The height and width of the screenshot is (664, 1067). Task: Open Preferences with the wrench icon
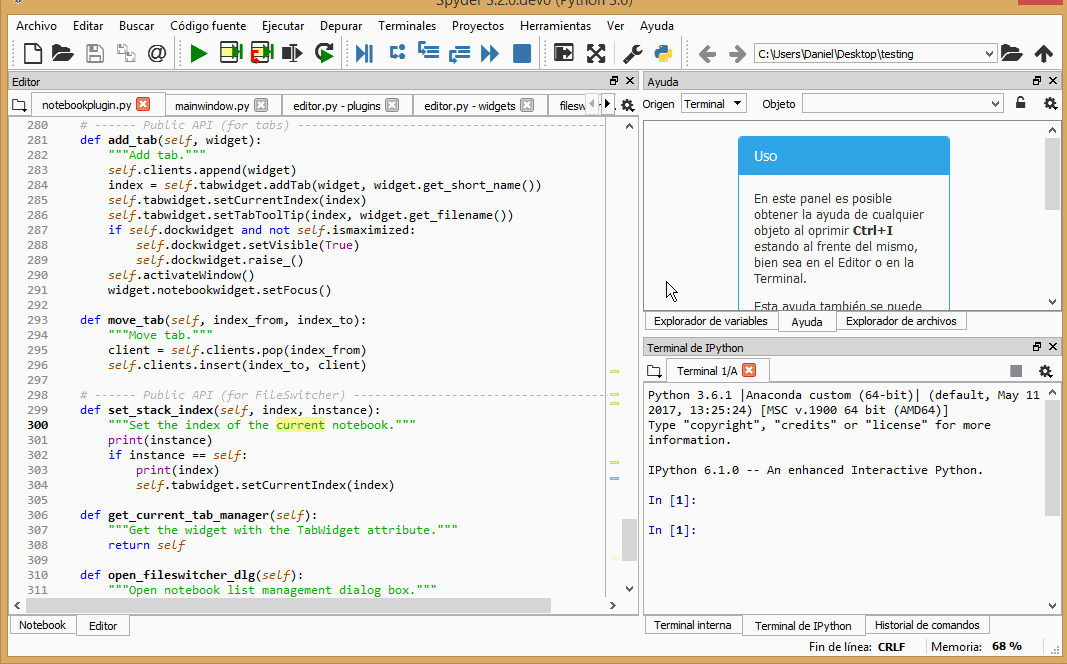coord(632,53)
